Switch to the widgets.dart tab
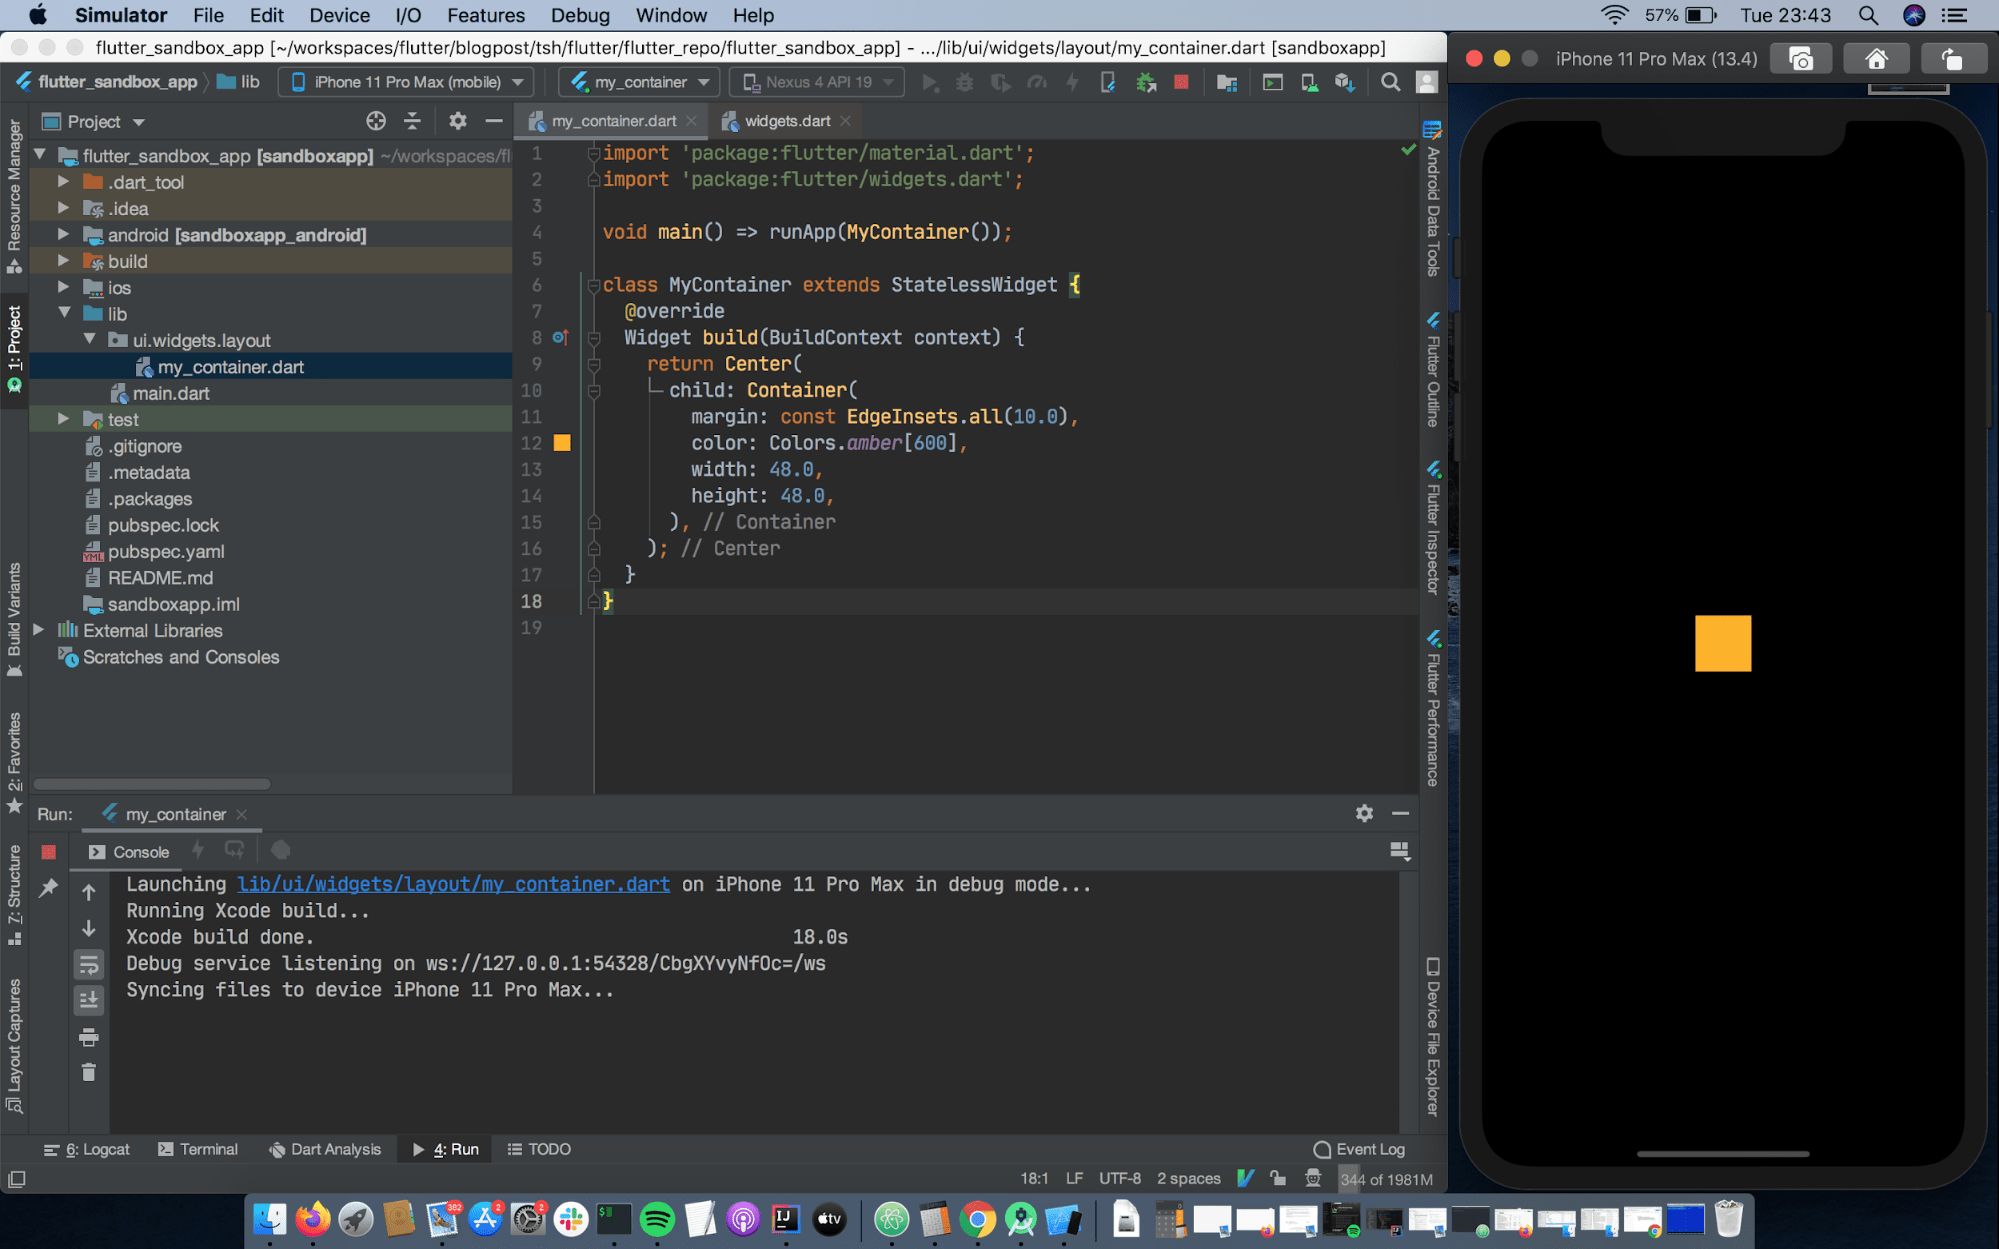The width and height of the screenshot is (1999, 1249). point(787,121)
